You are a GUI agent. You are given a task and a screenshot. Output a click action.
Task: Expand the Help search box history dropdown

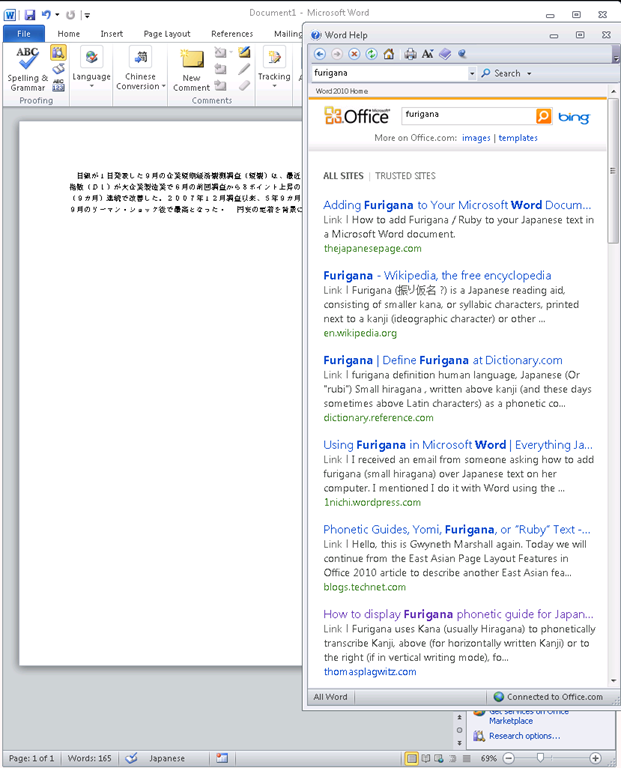[472, 73]
